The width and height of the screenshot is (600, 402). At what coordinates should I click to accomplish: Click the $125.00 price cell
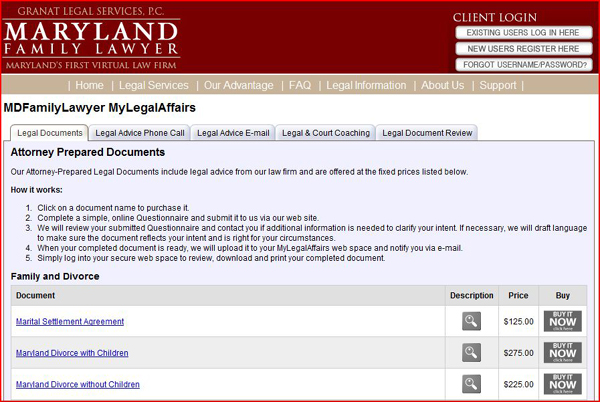(x=518, y=322)
